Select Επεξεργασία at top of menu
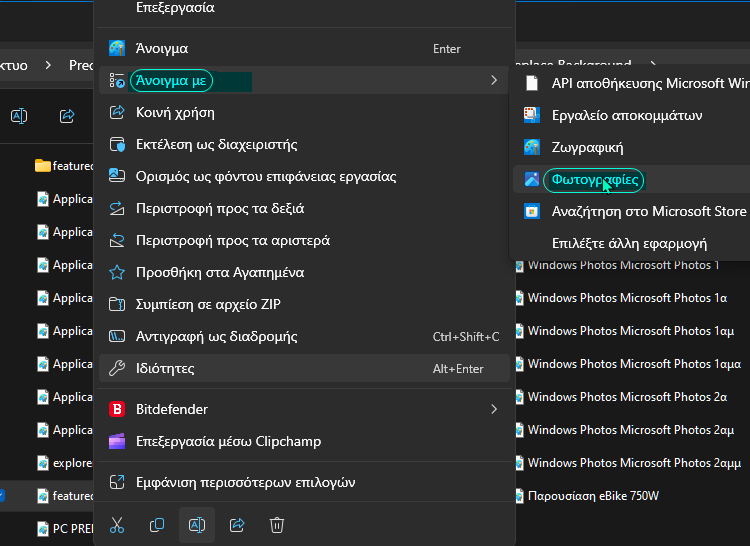 304,9
